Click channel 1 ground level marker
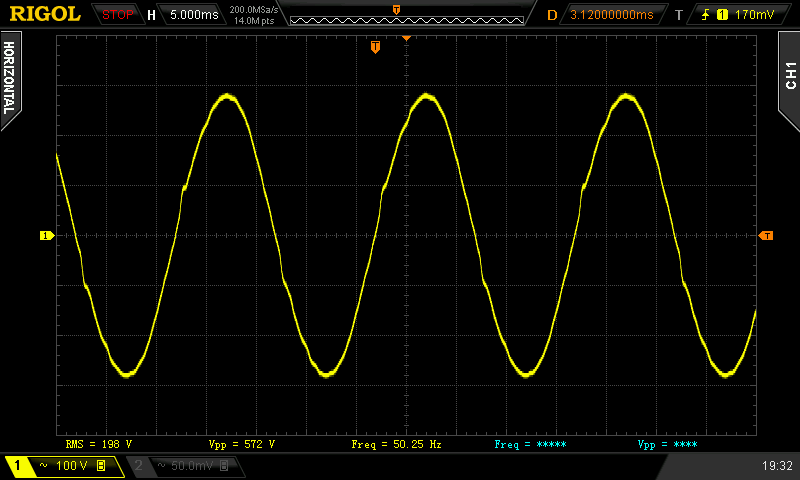 click(x=45, y=236)
